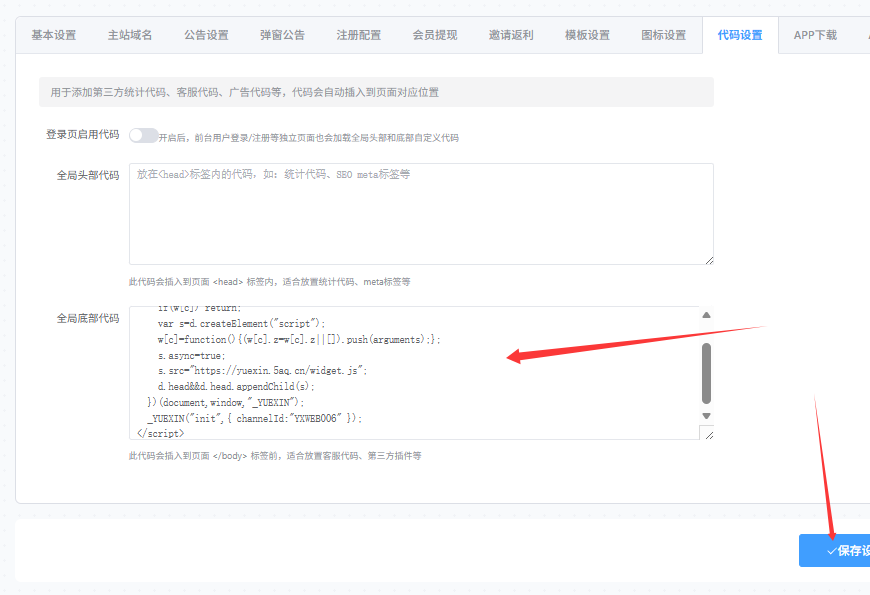Open the 公告设置 tab

point(206,35)
